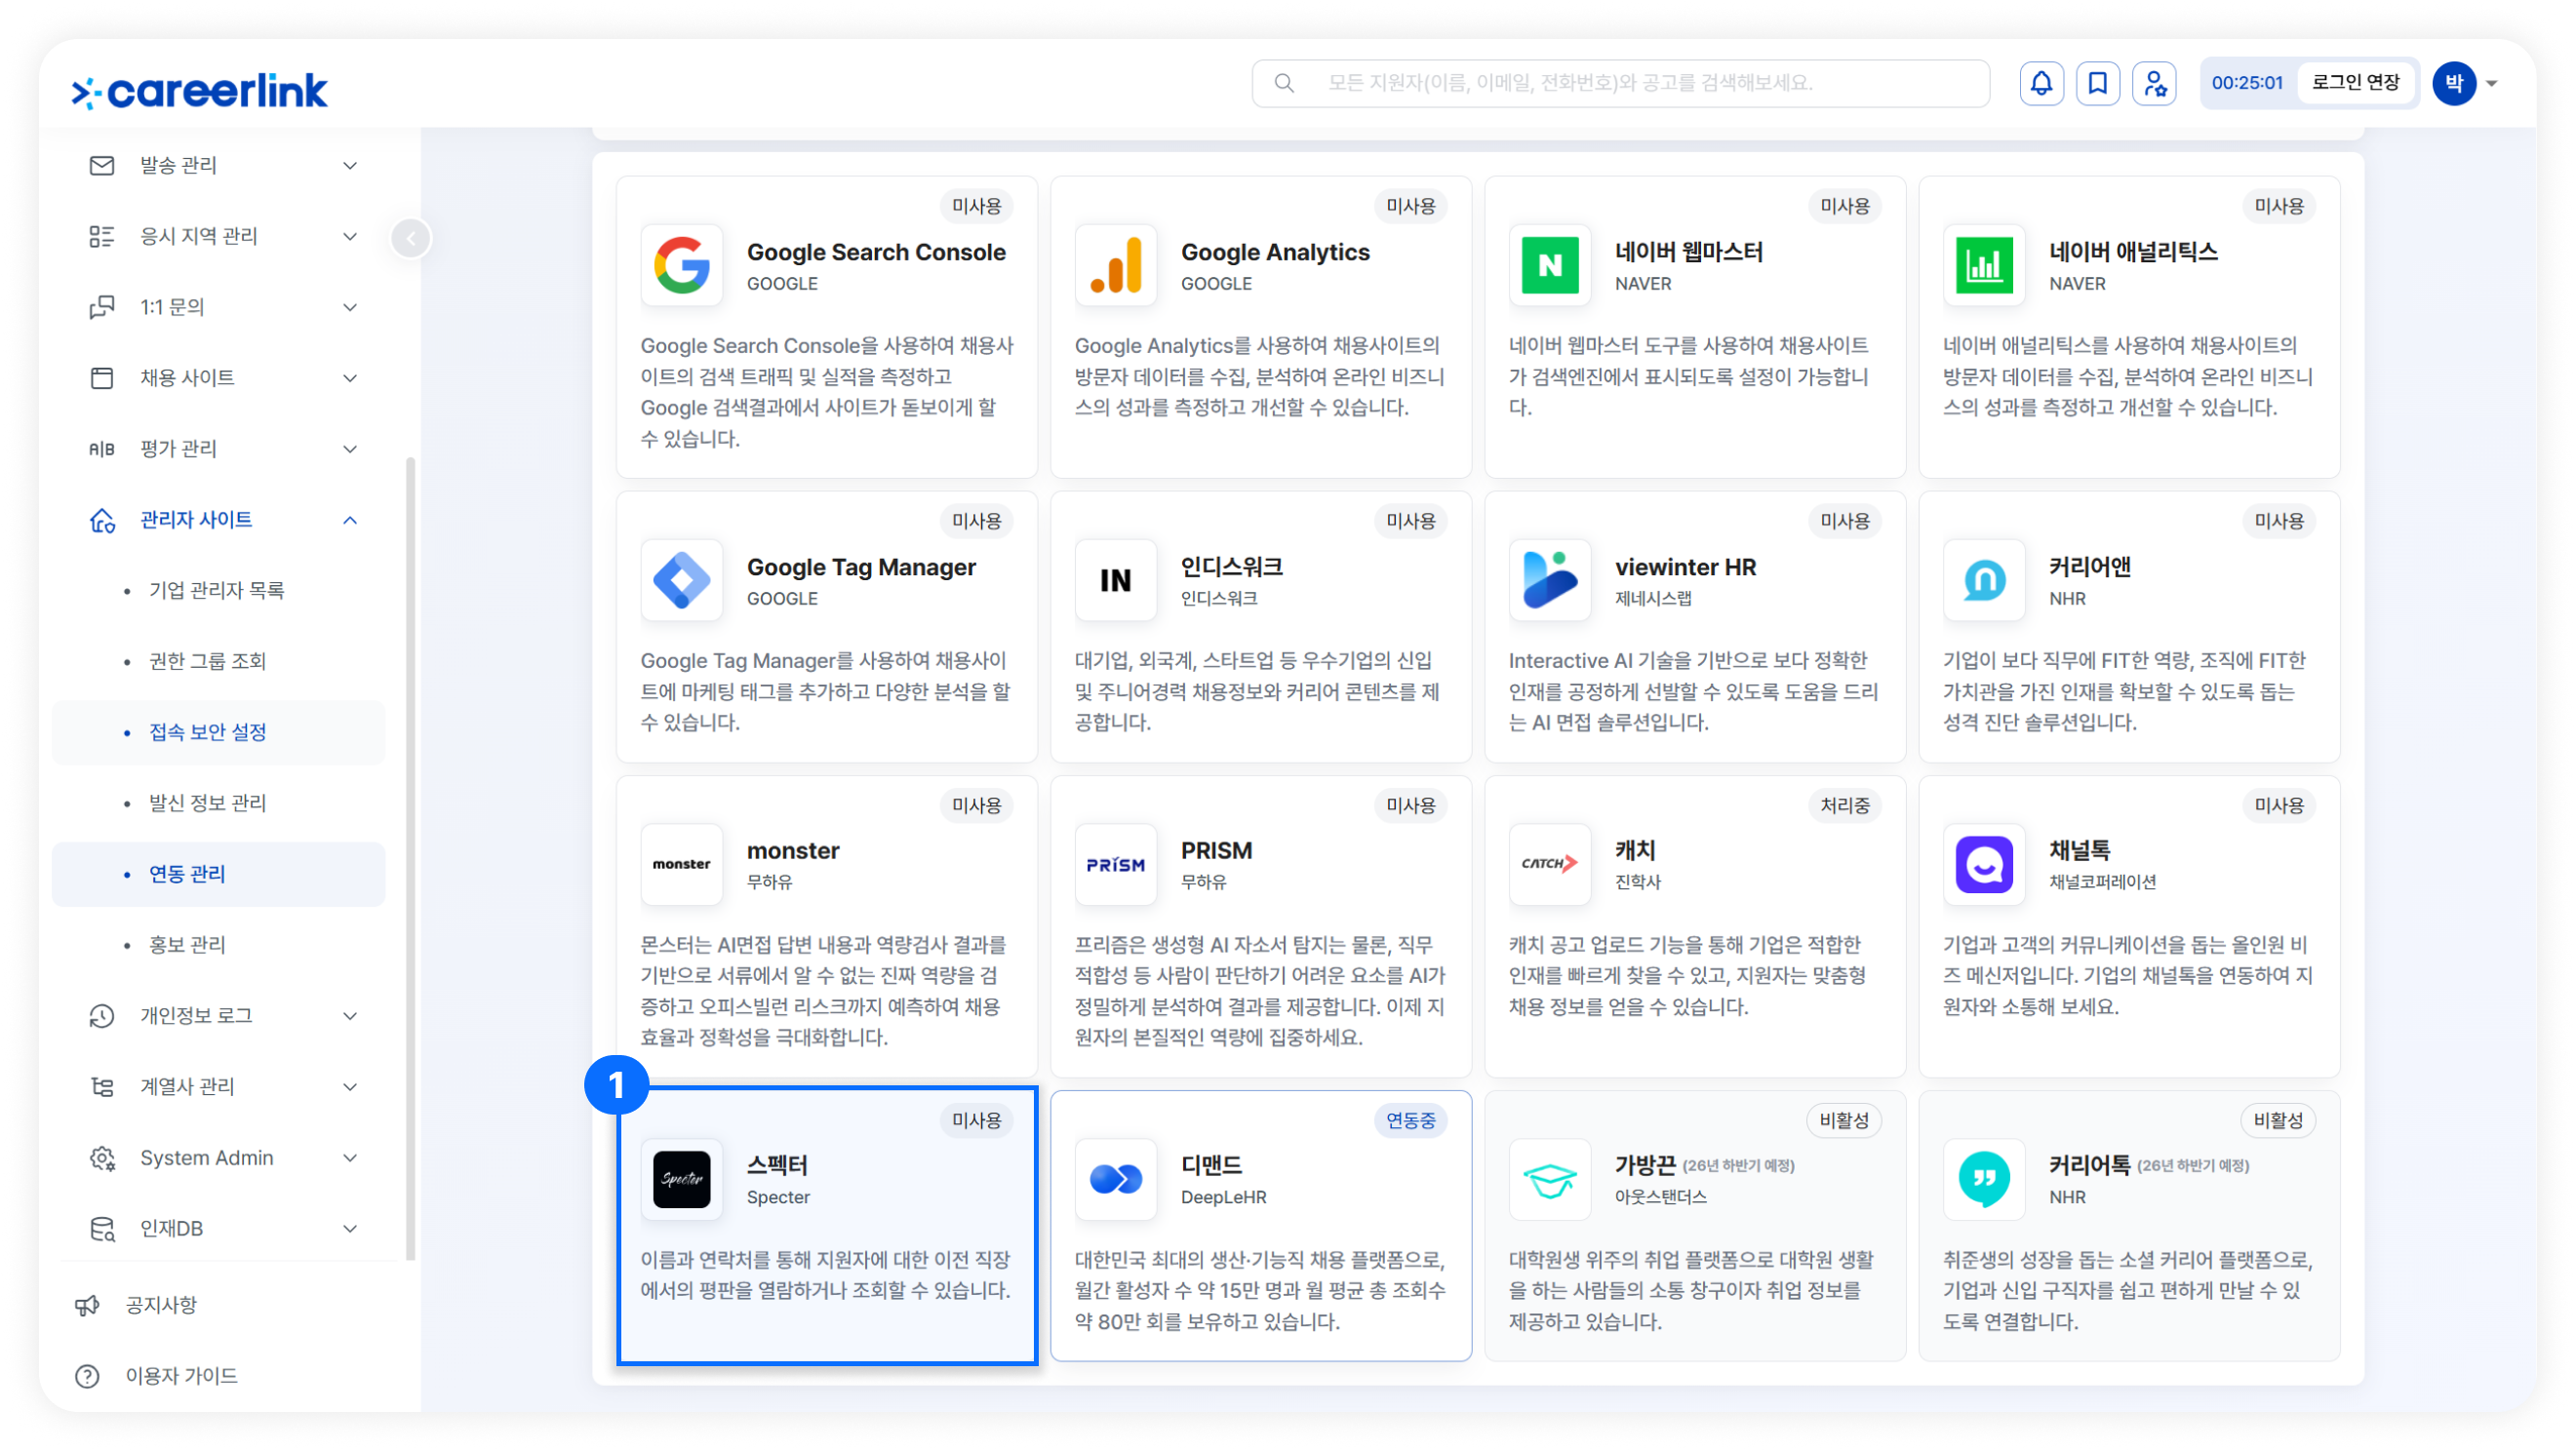
Task: Expand the 채용 사이트 menu
Action: point(350,378)
